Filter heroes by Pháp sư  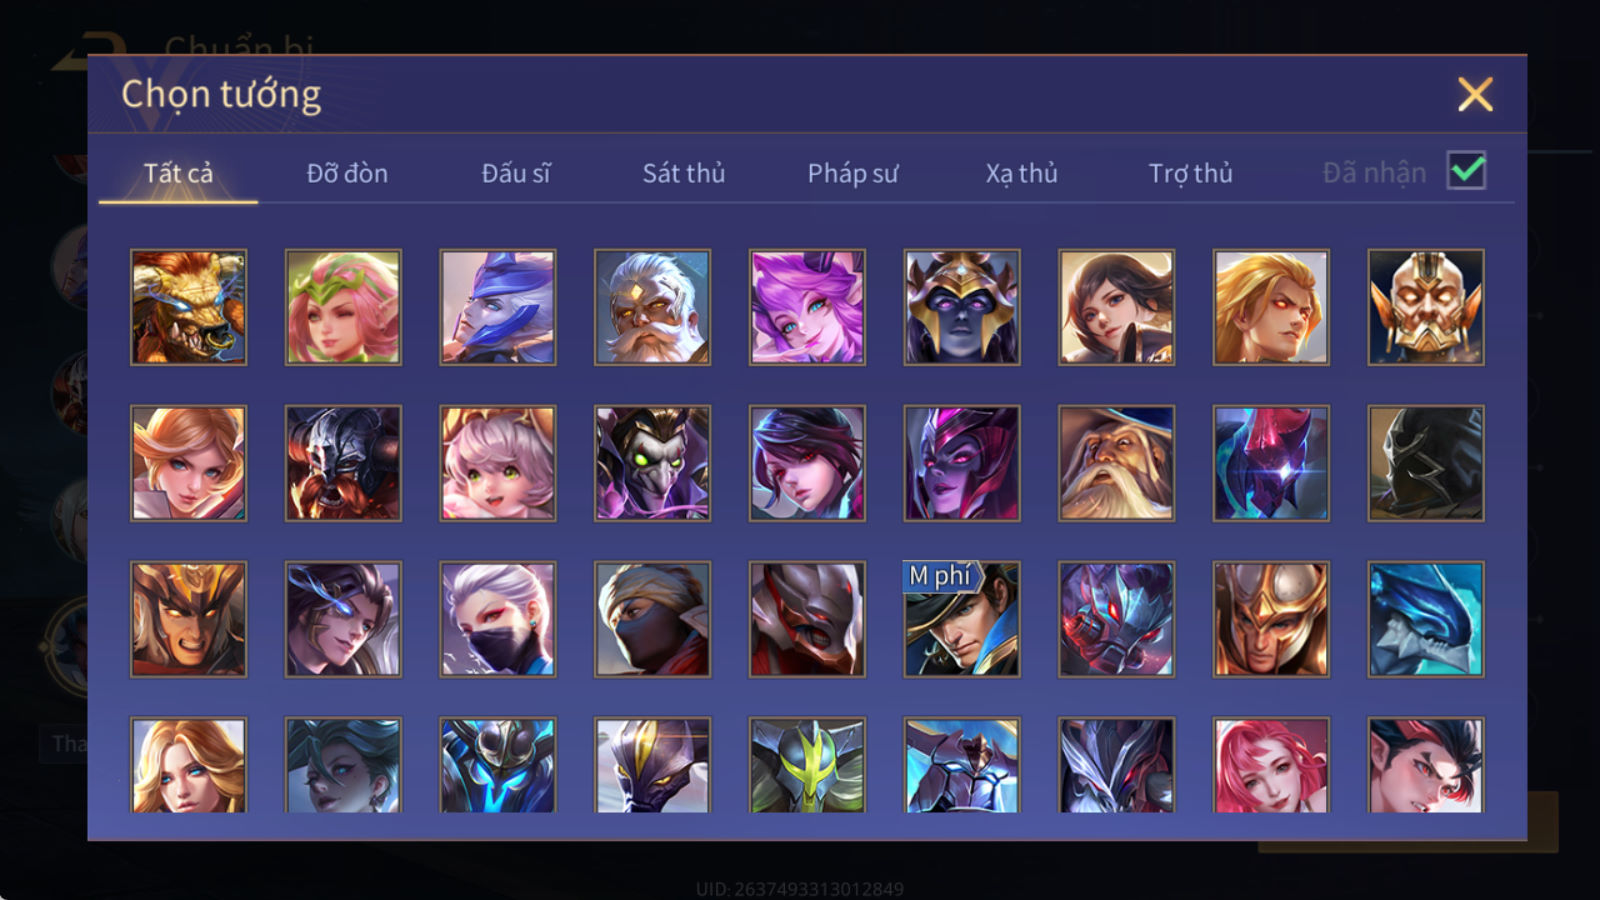click(x=853, y=173)
